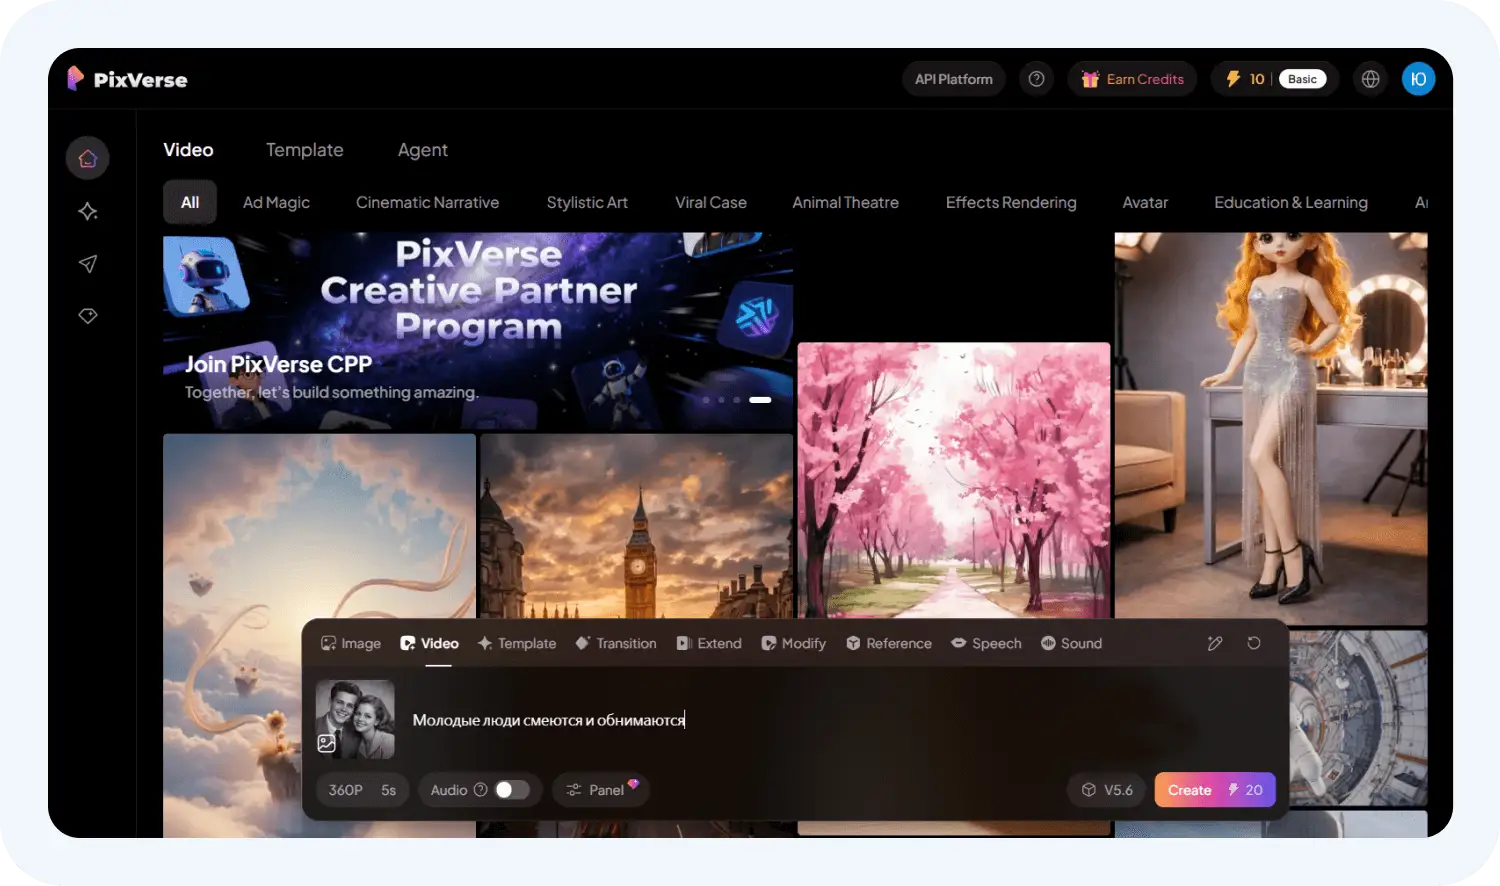Click the paper plane sidebar icon

point(88,264)
